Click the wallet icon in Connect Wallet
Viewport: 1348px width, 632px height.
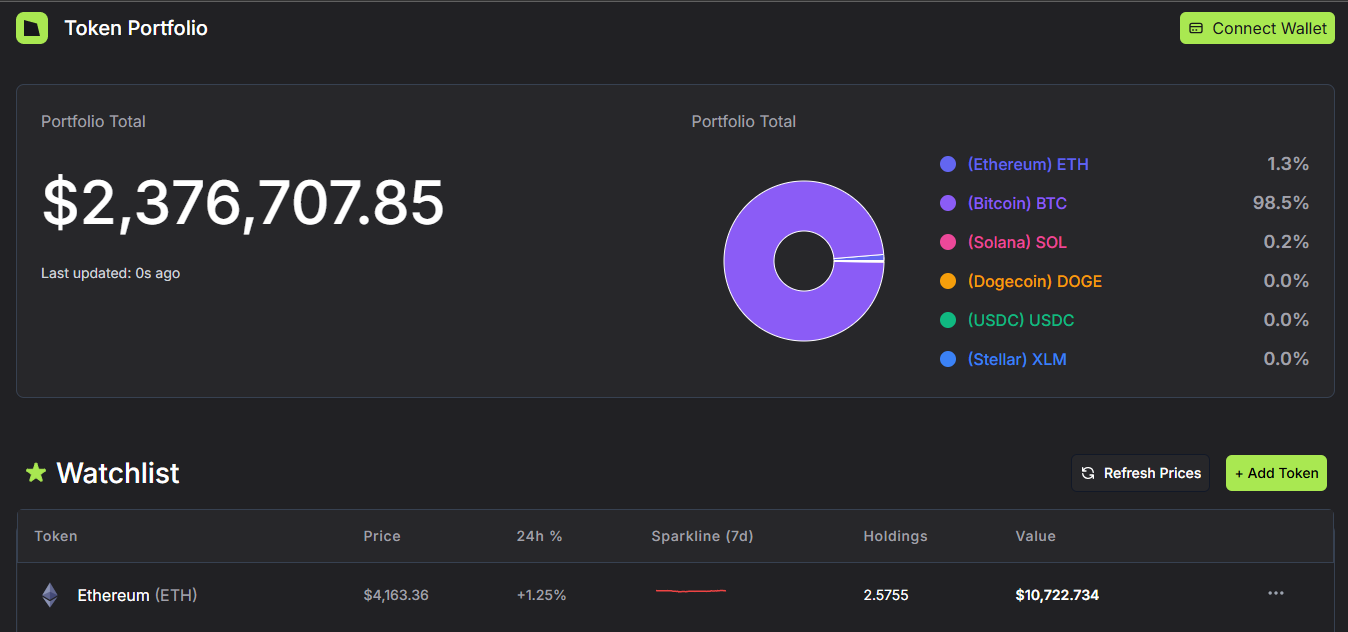1196,28
